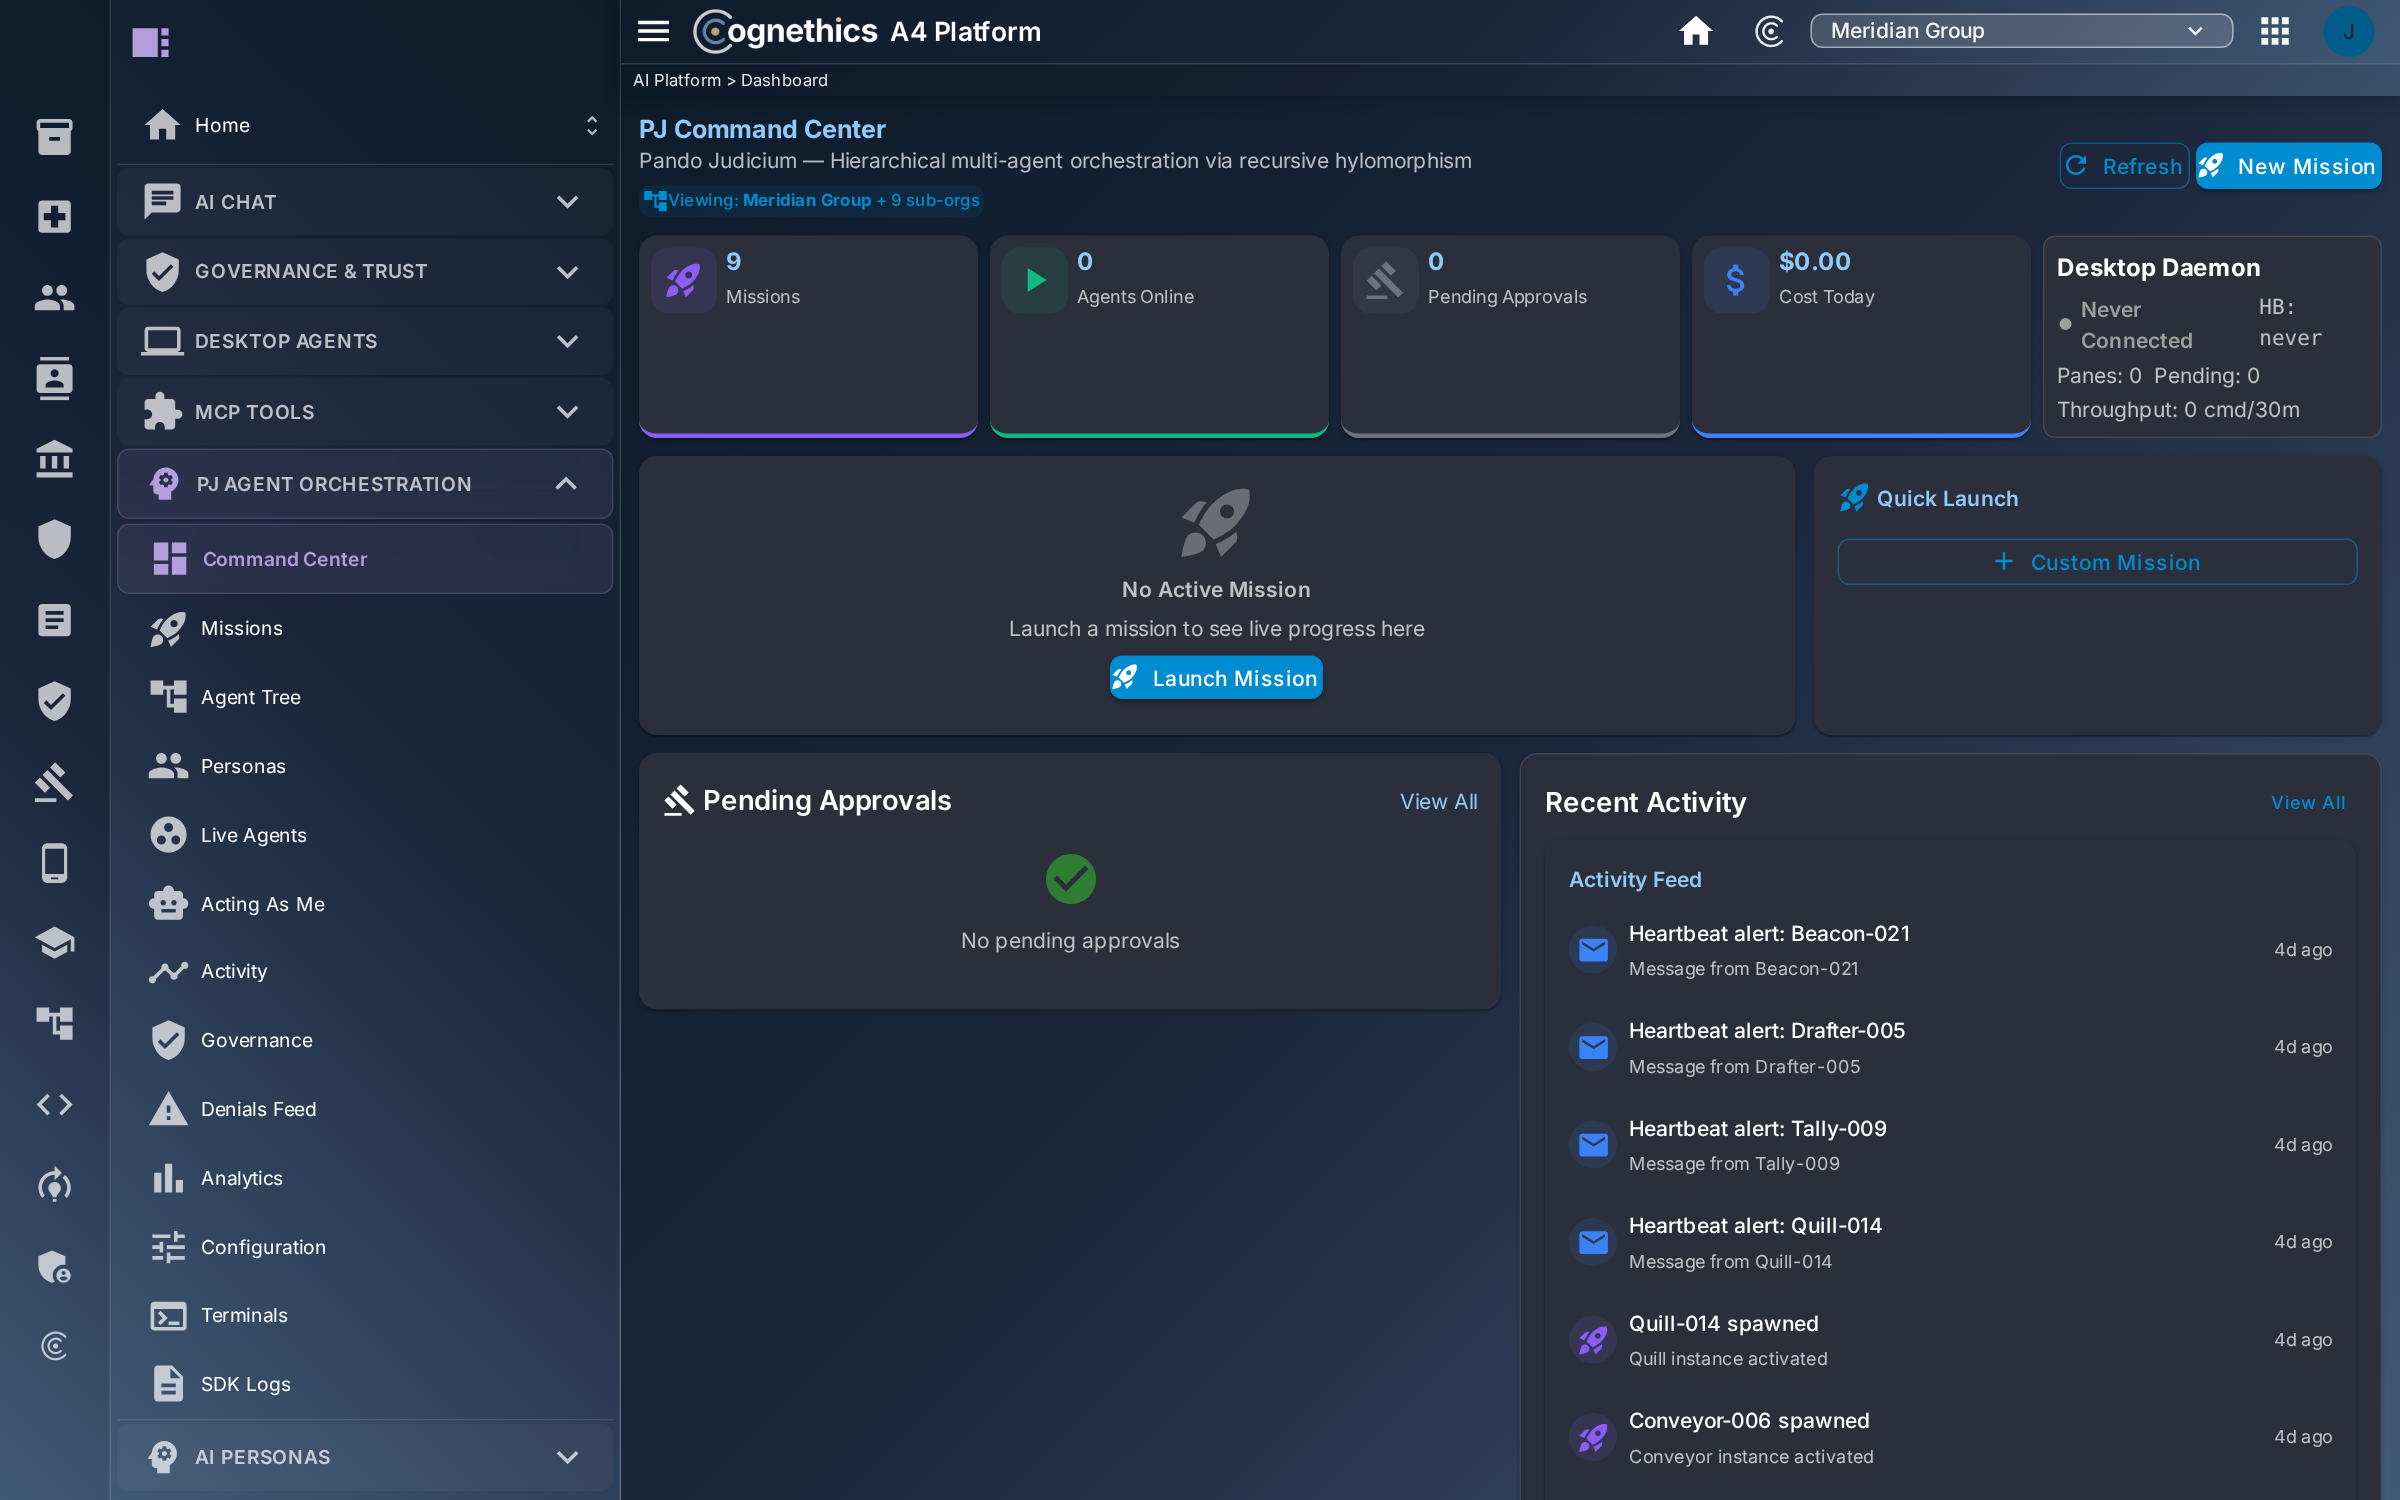Click the medical plus icon in left rail
The width and height of the screenshot is (2400, 1500).
(x=54, y=216)
